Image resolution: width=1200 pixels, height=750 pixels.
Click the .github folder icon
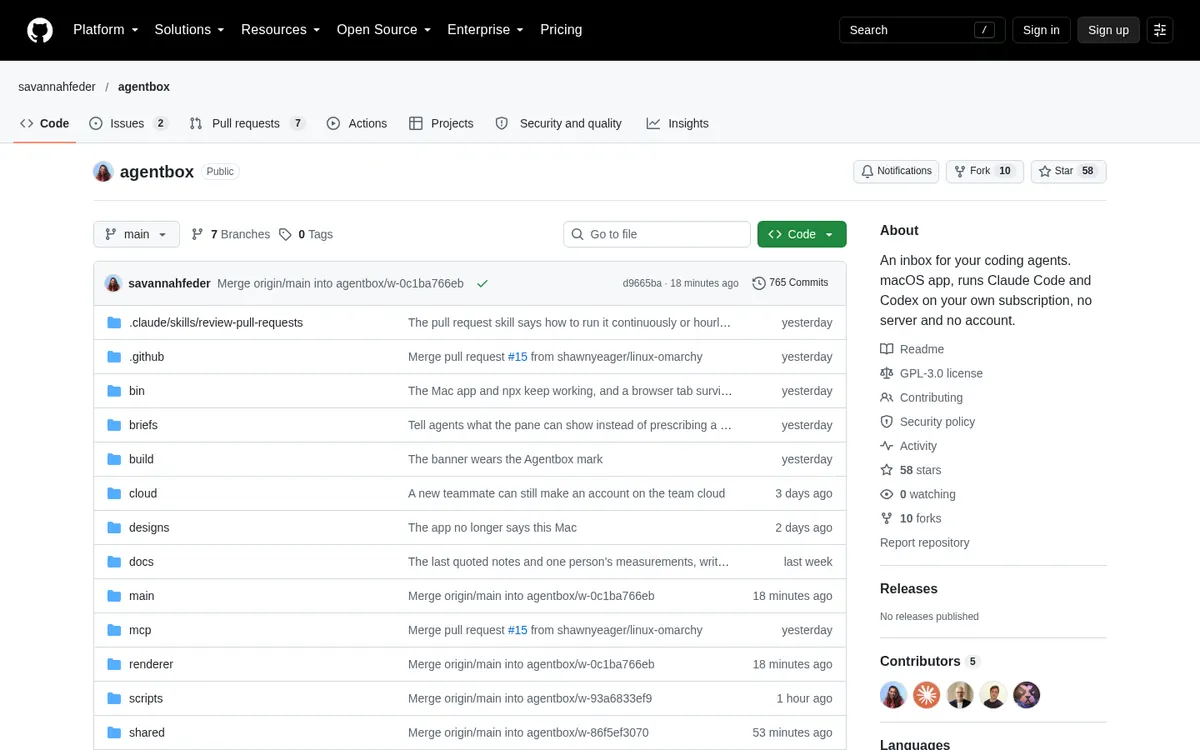(x=114, y=357)
